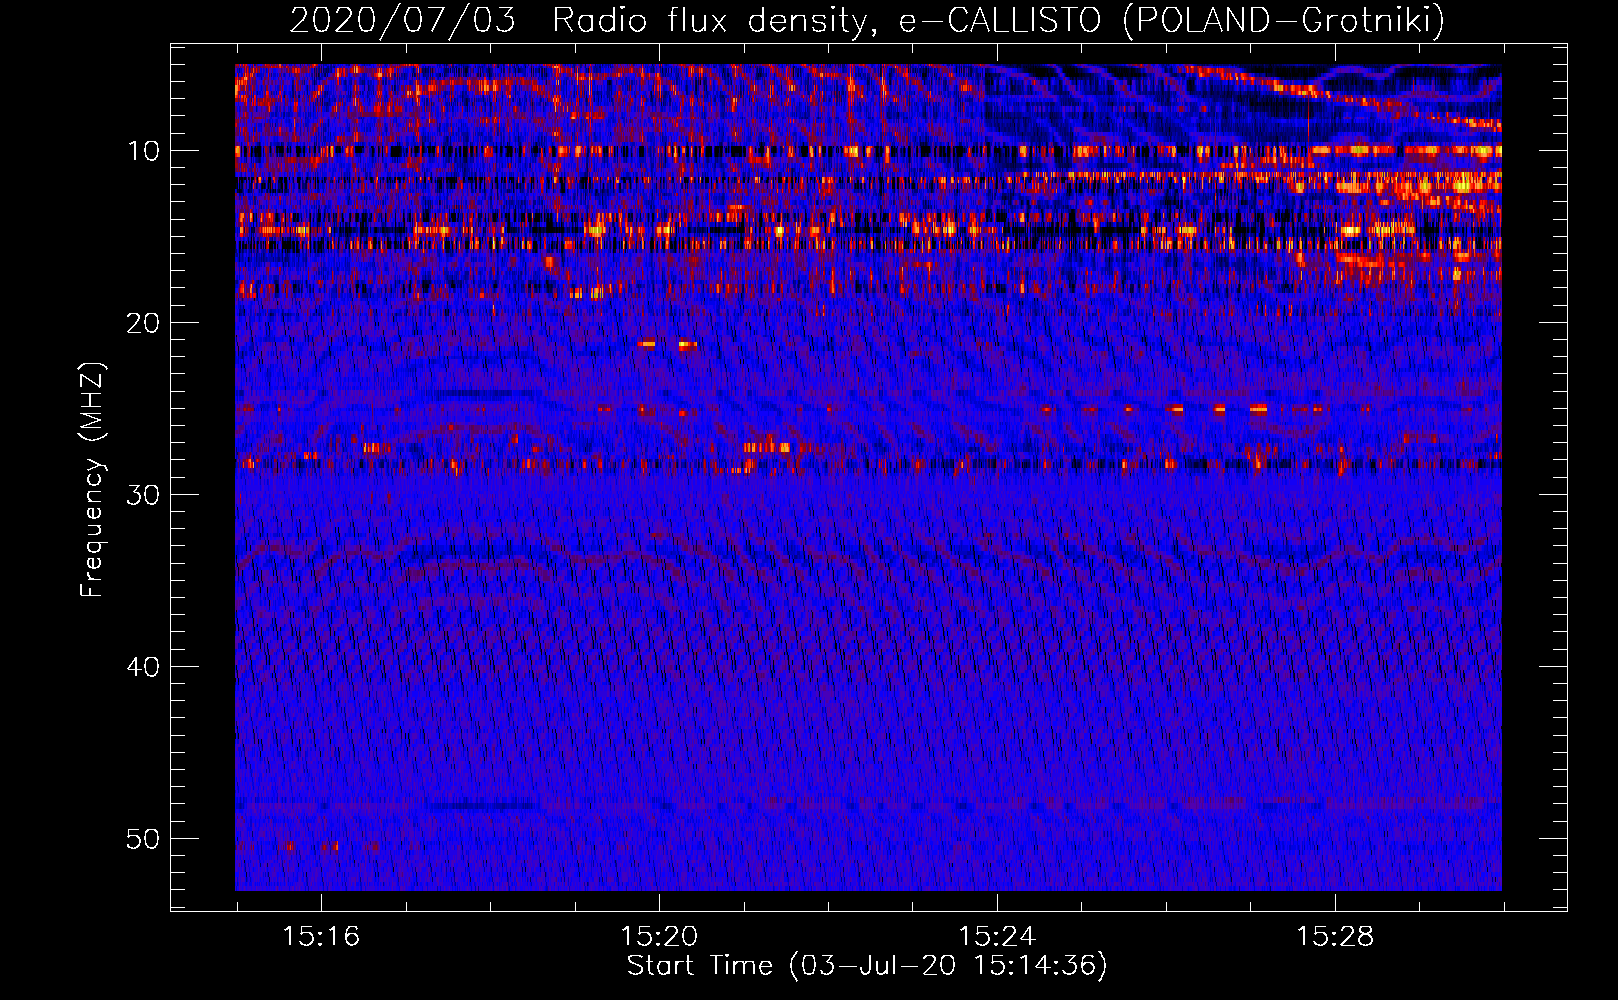Click the frequency tick label '30'
The width and height of the screenshot is (1618, 1000).
144,495
